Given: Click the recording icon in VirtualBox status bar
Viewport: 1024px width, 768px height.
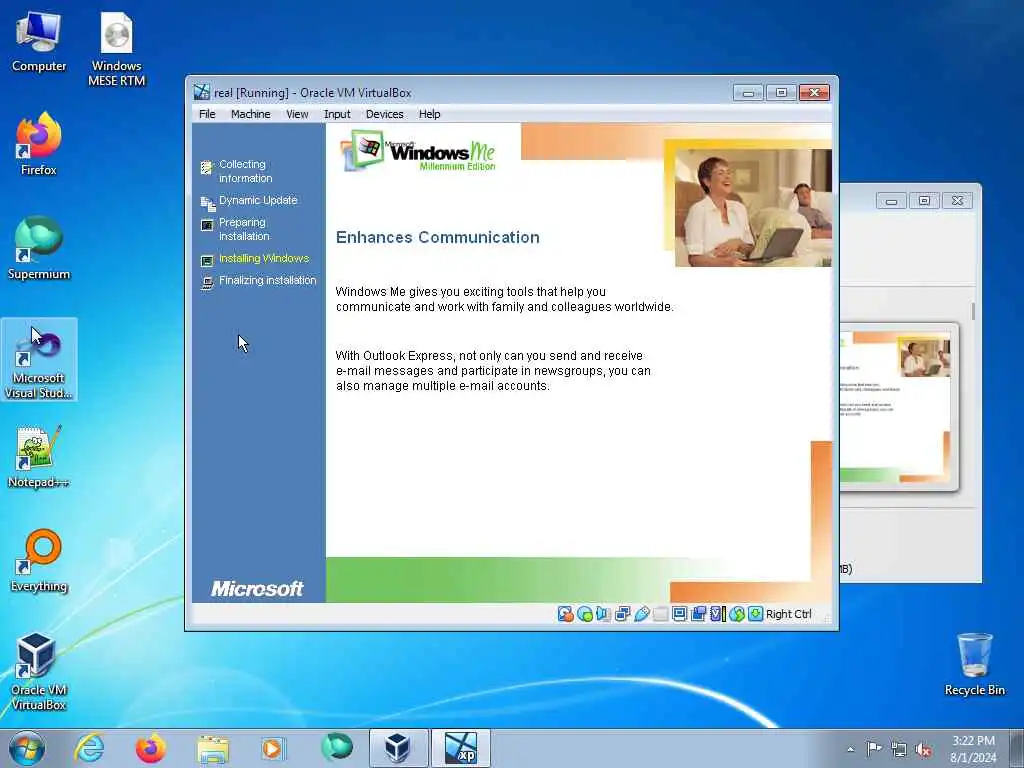Looking at the screenshot, I should (698, 614).
